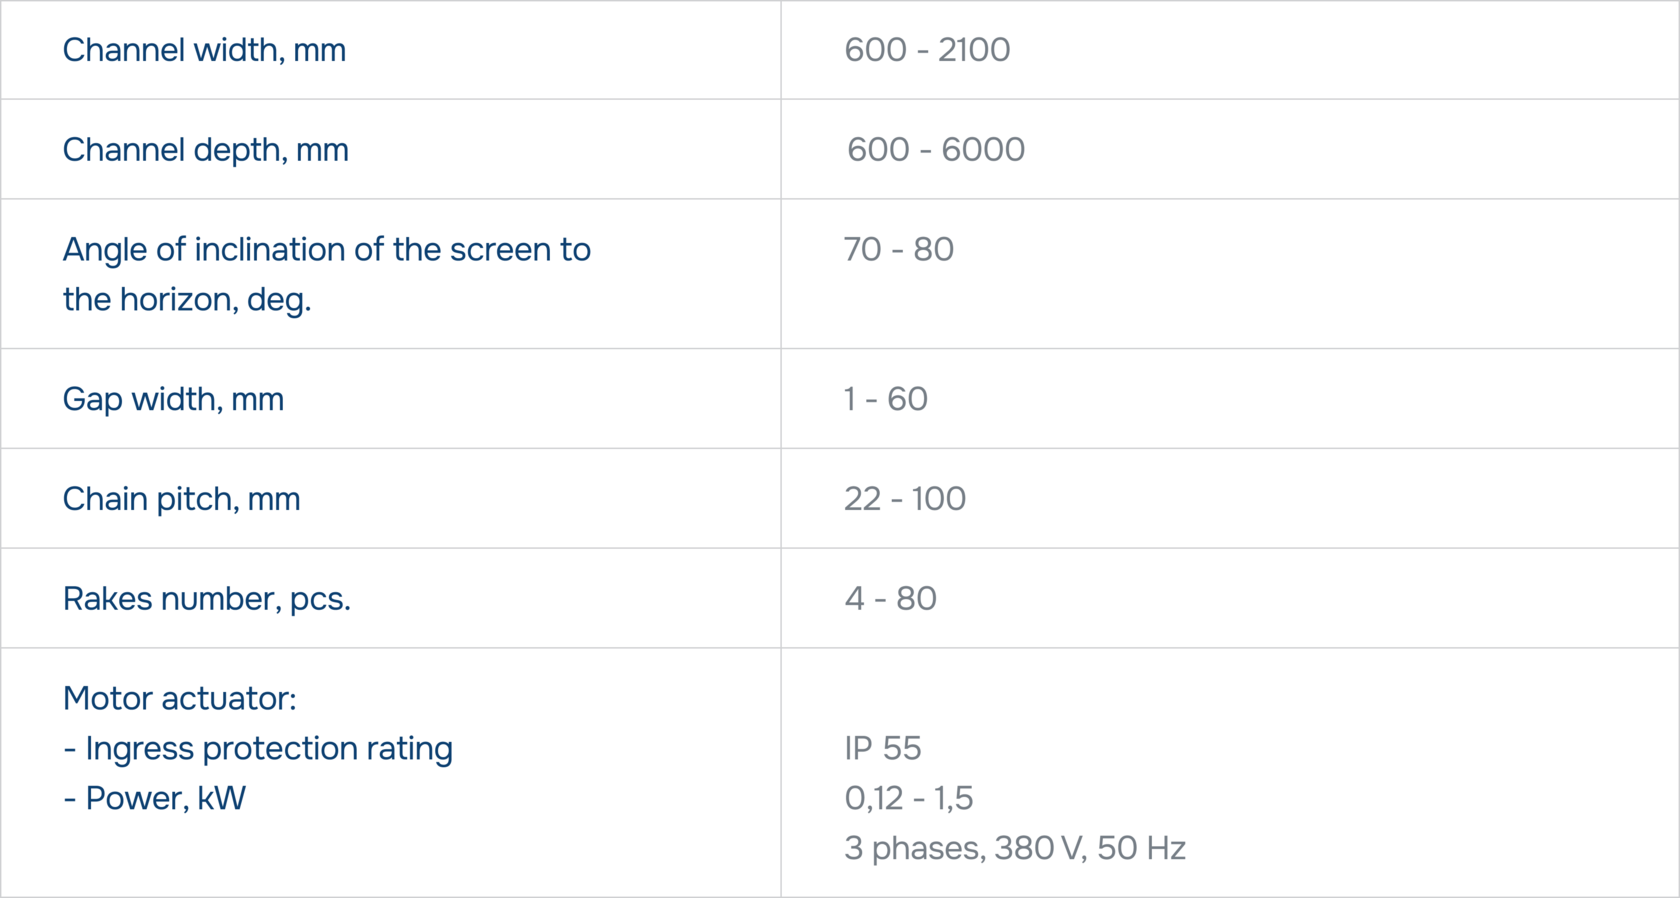This screenshot has width=1680, height=898.
Task: Click the 'Channel width, mm' label
Action: coord(204,50)
